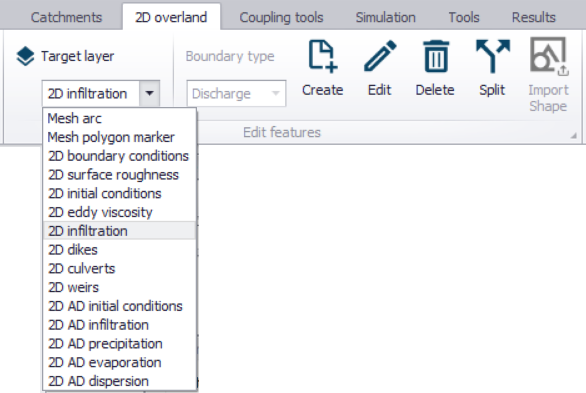Click the Target layer label

(x=77, y=56)
